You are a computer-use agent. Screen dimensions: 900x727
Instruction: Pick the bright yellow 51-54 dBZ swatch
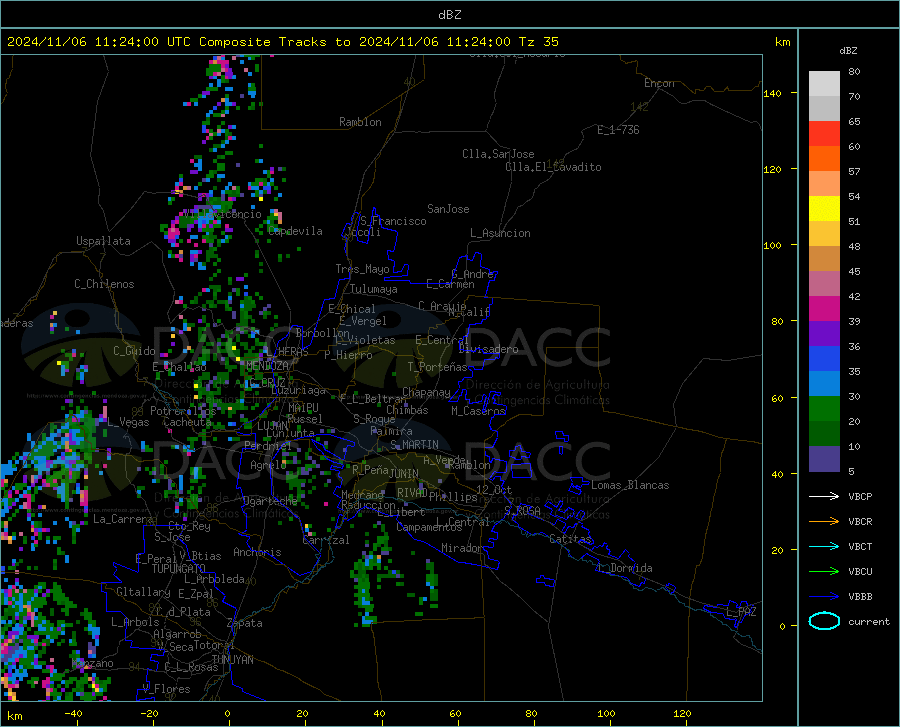click(x=824, y=209)
